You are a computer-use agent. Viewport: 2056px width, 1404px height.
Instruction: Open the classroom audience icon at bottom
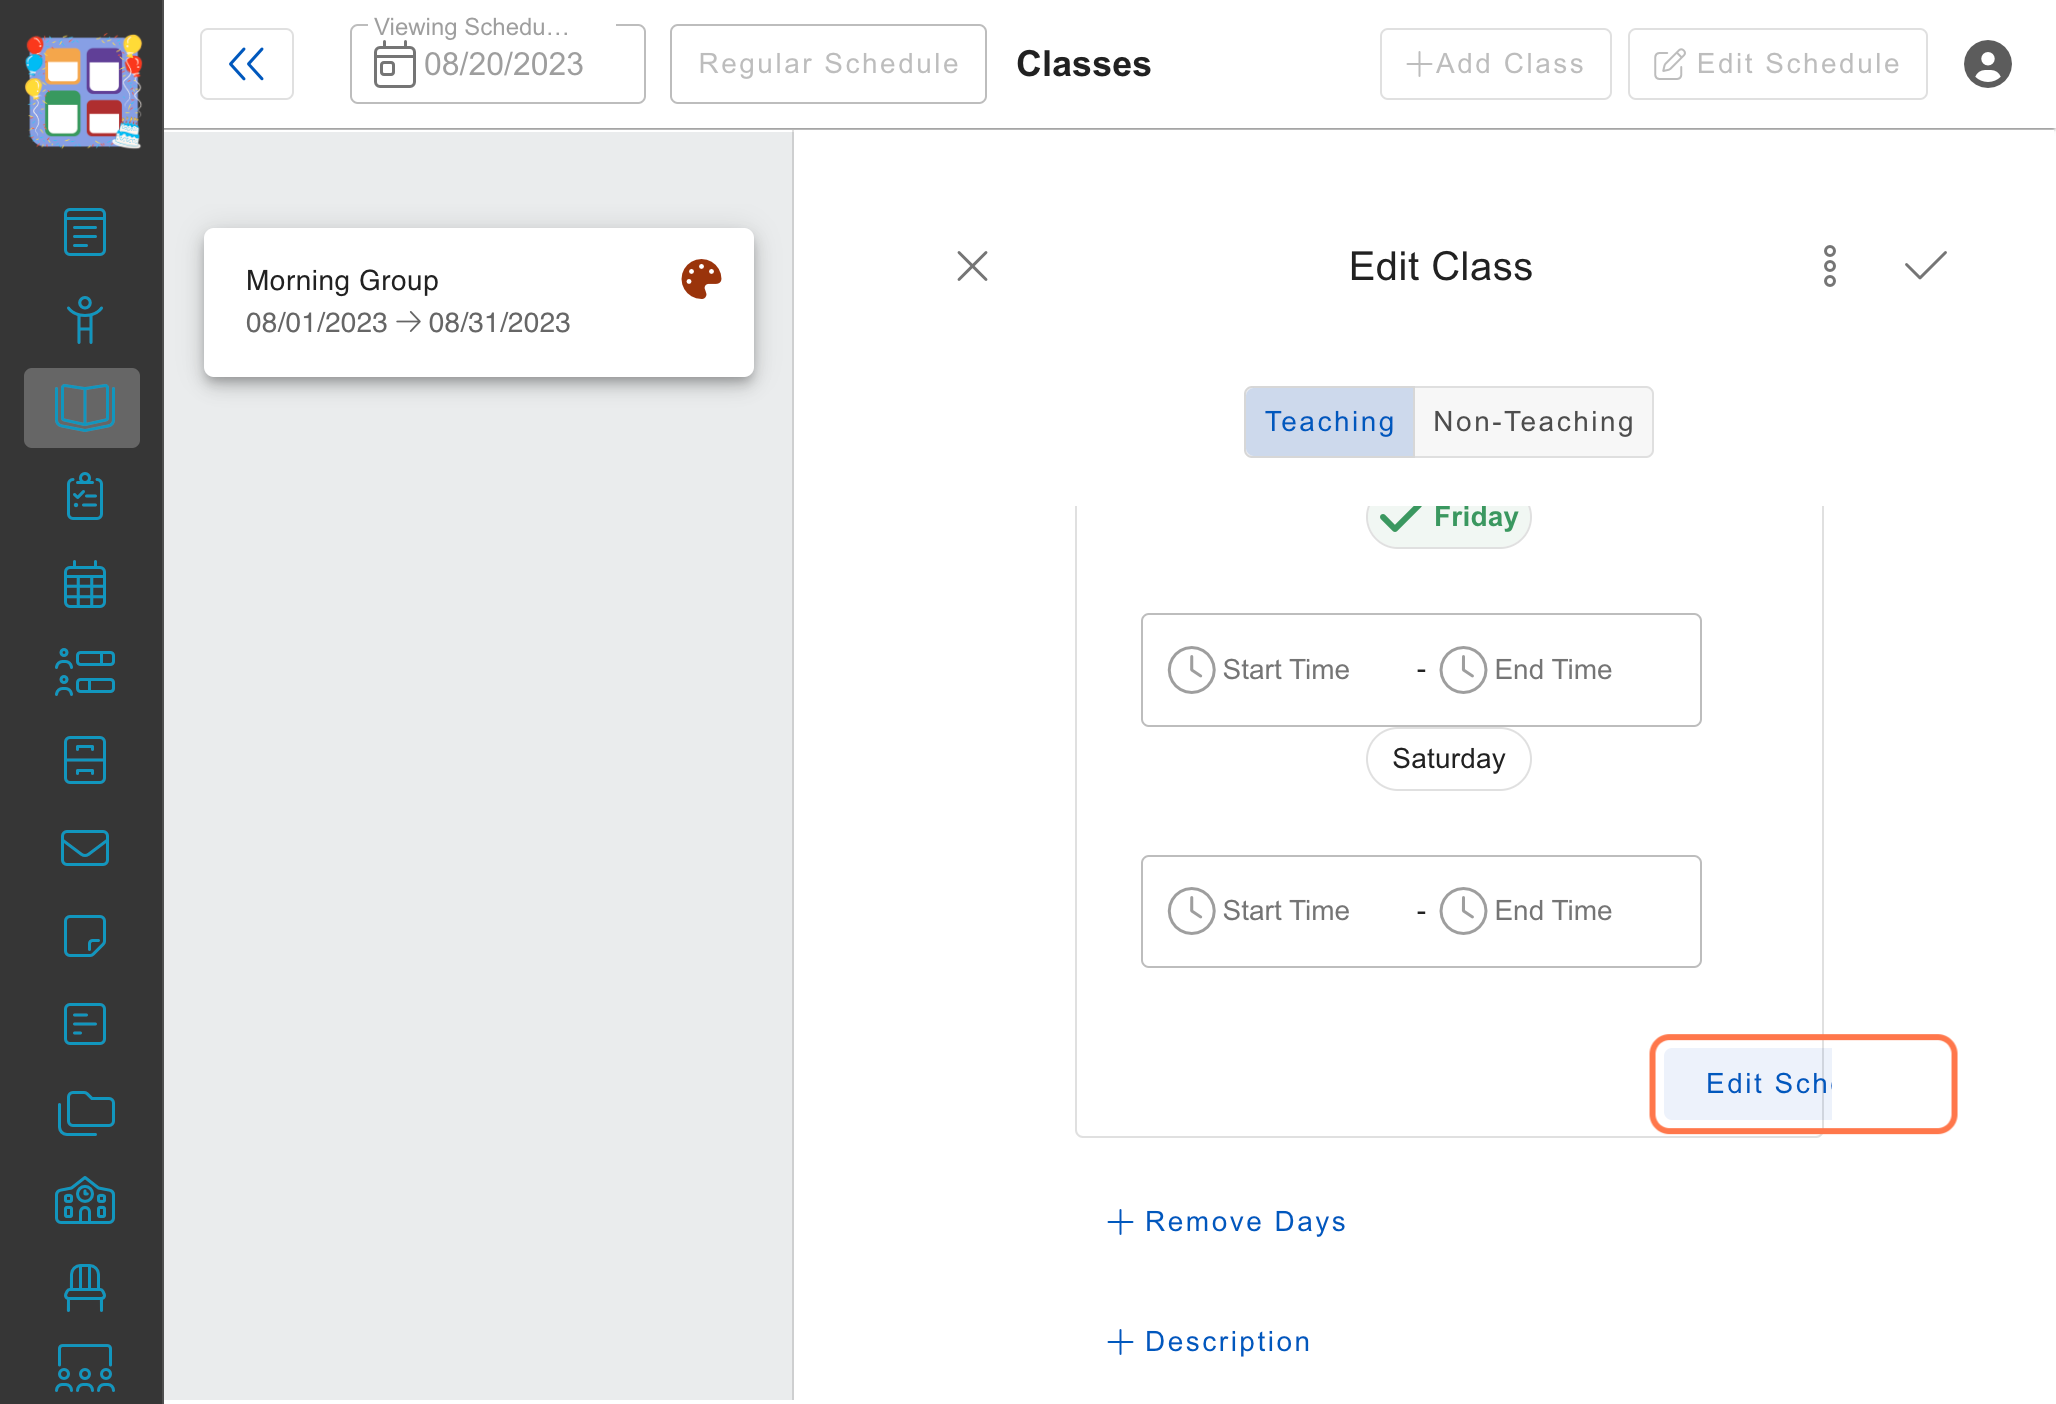[x=84, y=1369]
